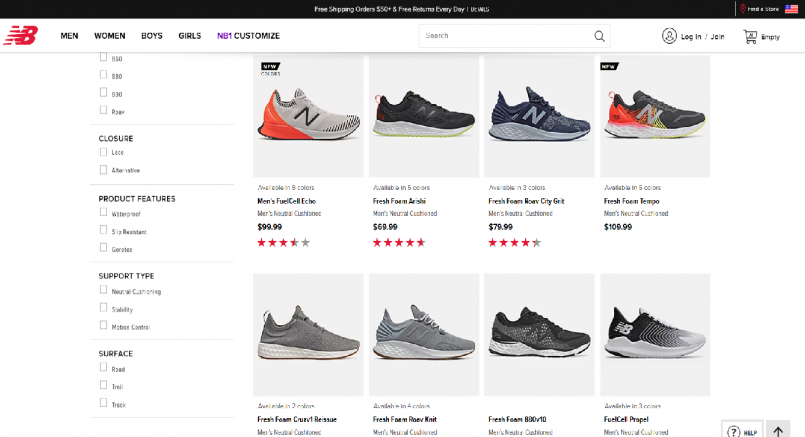Open the WOMEN navigation menu

tap(110, 36)
